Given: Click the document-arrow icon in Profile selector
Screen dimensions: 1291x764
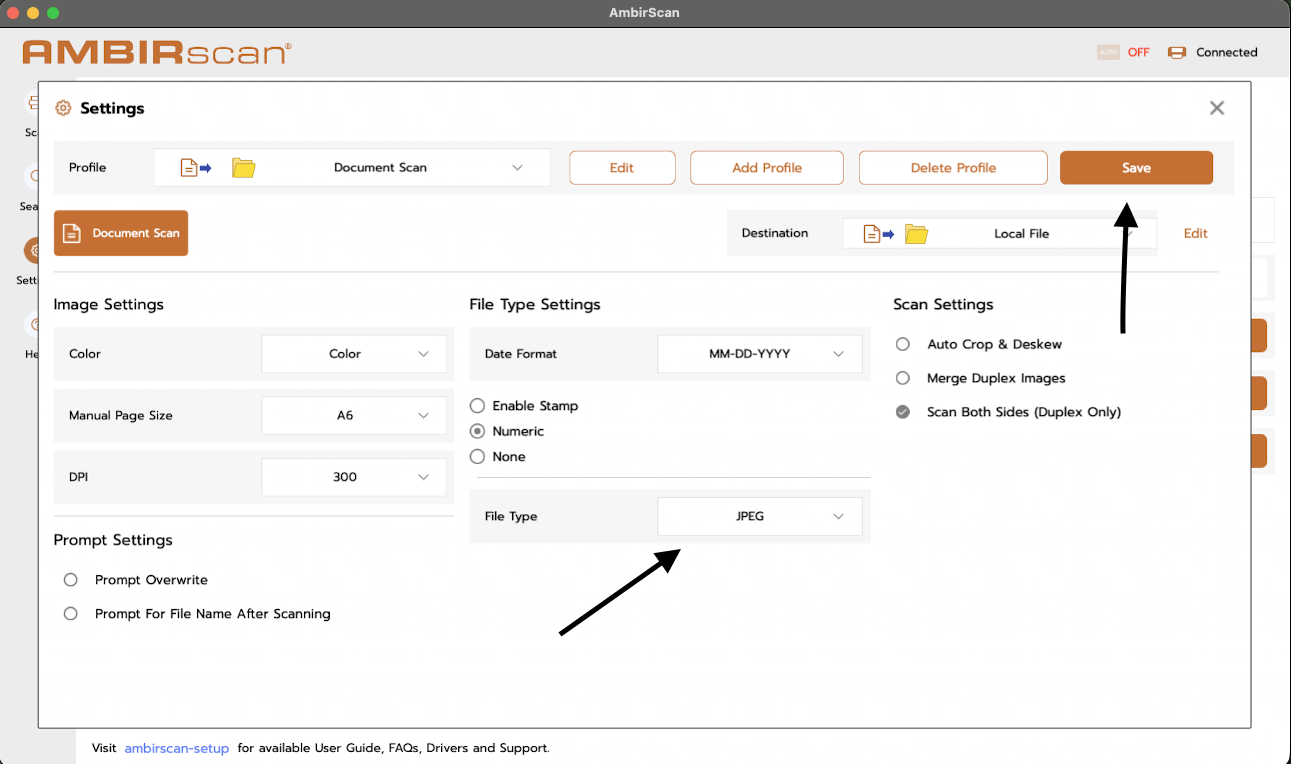Looking at the screenshot, I should pos(196,168).
